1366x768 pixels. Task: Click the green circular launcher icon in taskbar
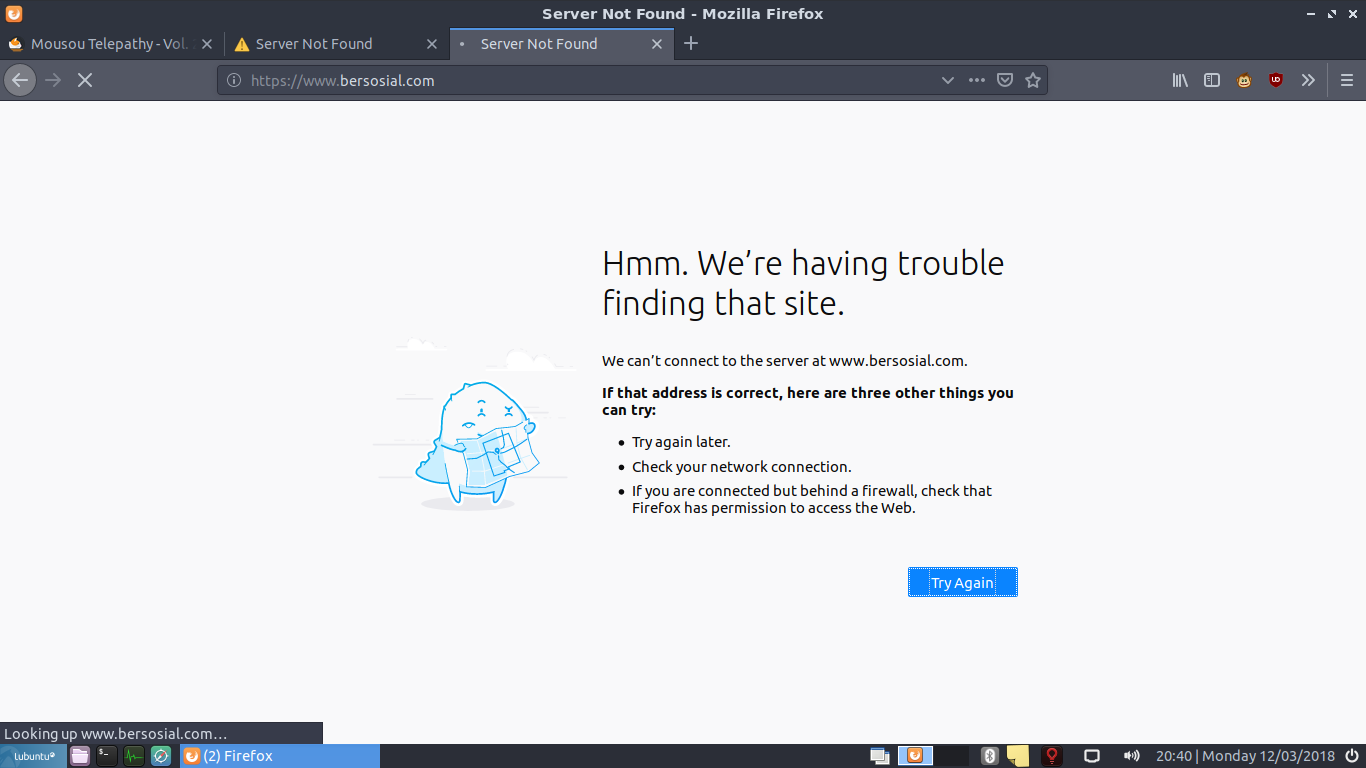(x=161, y=756)
